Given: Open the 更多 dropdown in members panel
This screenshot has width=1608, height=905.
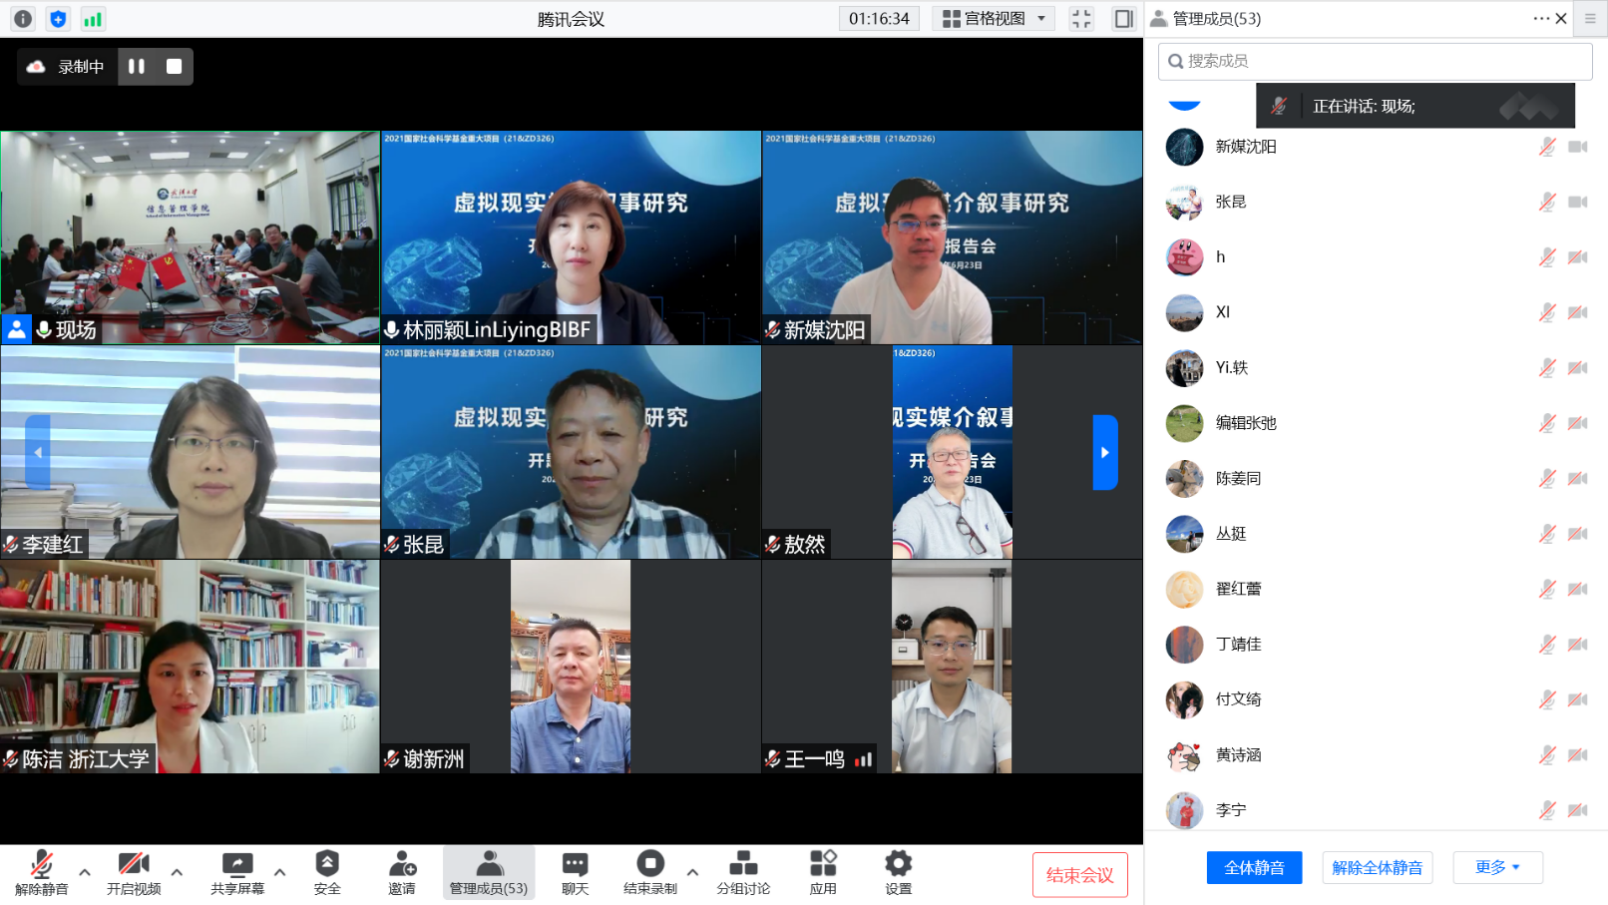Looking at the screenshot, I should click(x=1497, y=867).
